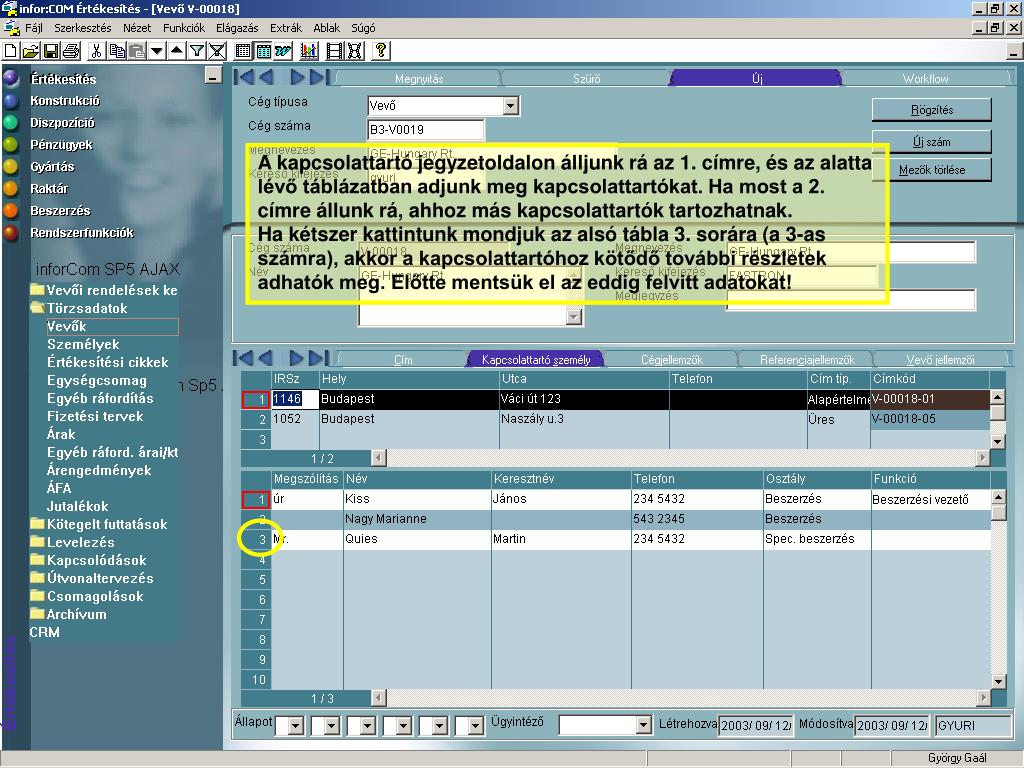This screenshot has height=768, width=1024.
Task: Click contact table's horizontal scrollbar right arrow
Action: (983, 697)
